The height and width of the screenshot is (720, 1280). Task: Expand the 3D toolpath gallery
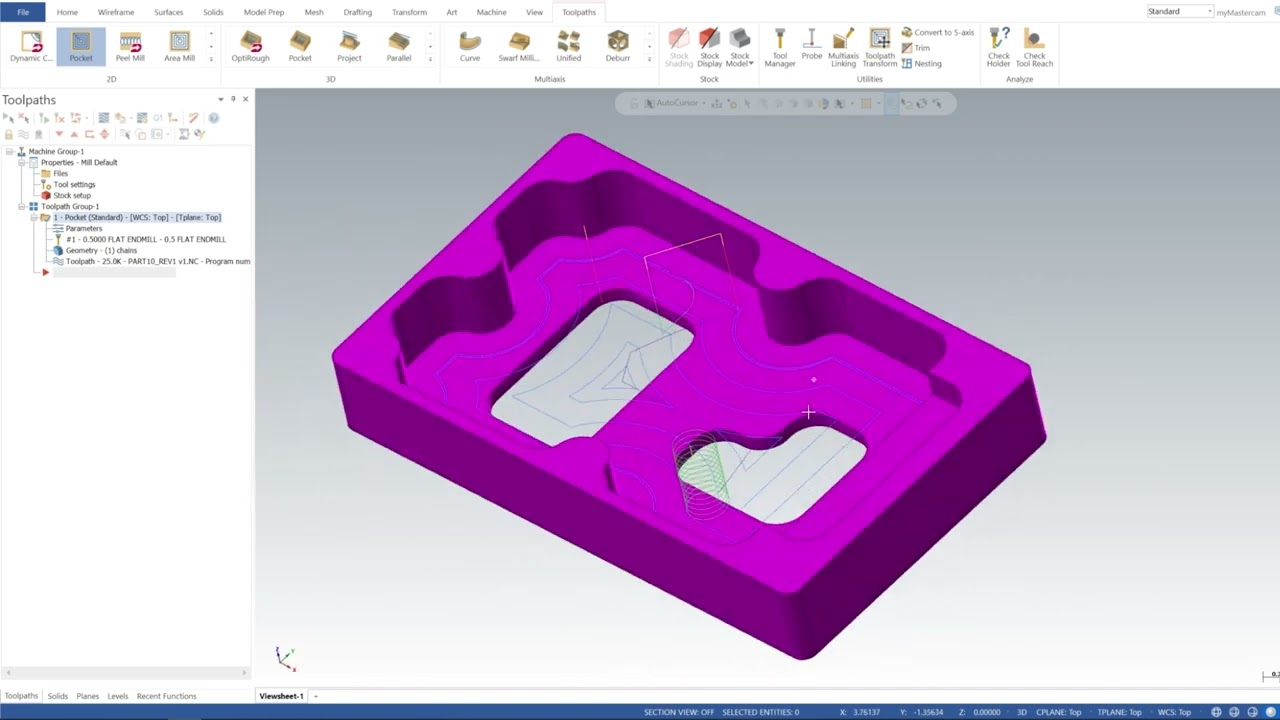tap(430, 60)
